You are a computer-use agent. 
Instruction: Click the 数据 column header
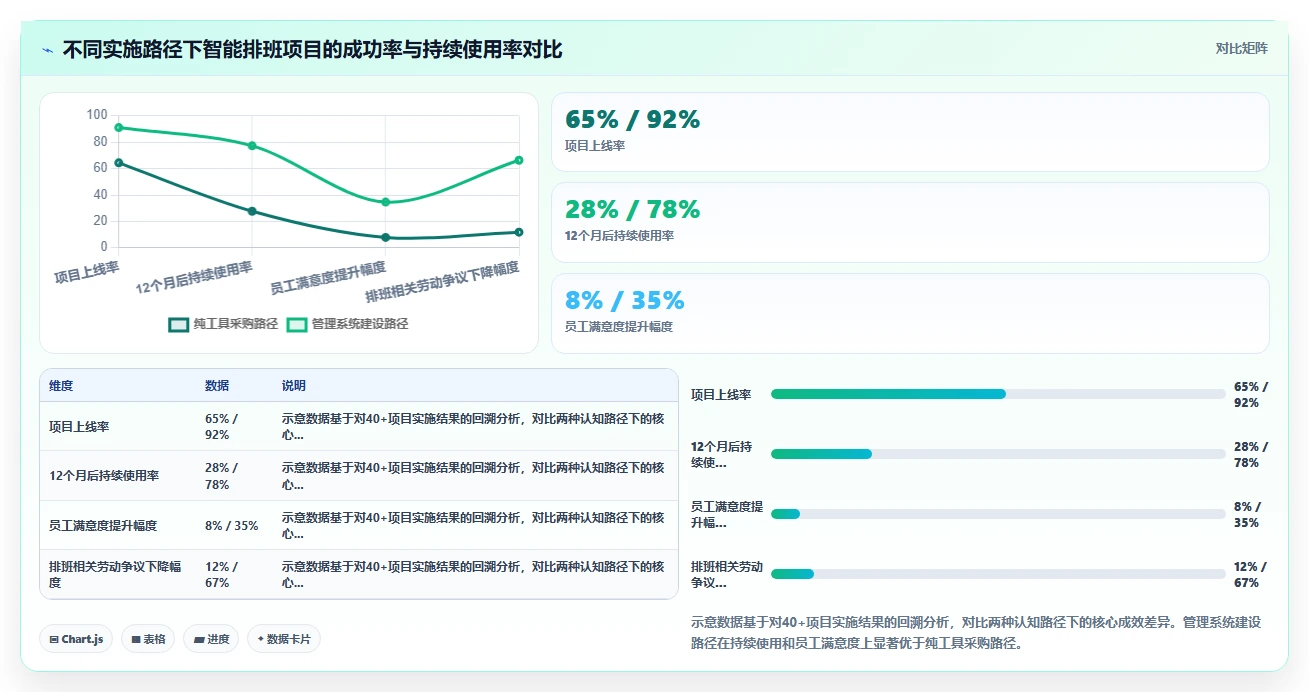[217, 386]
